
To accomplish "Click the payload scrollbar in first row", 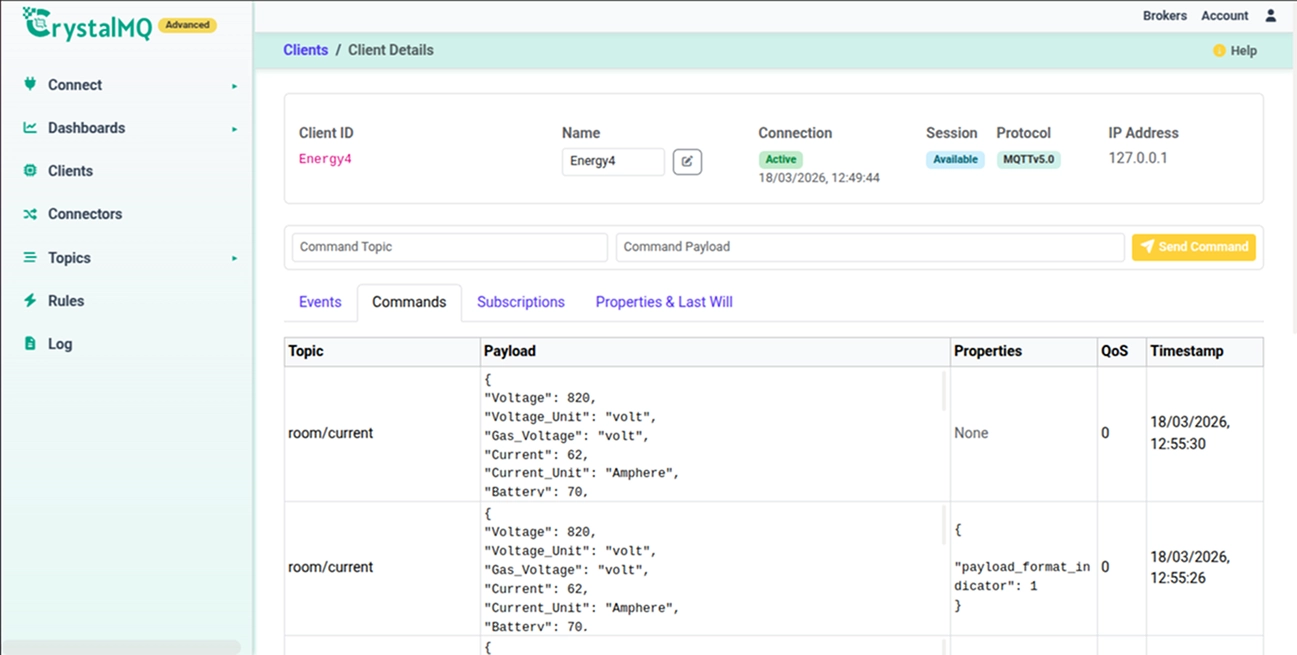I will pos(944,391).
